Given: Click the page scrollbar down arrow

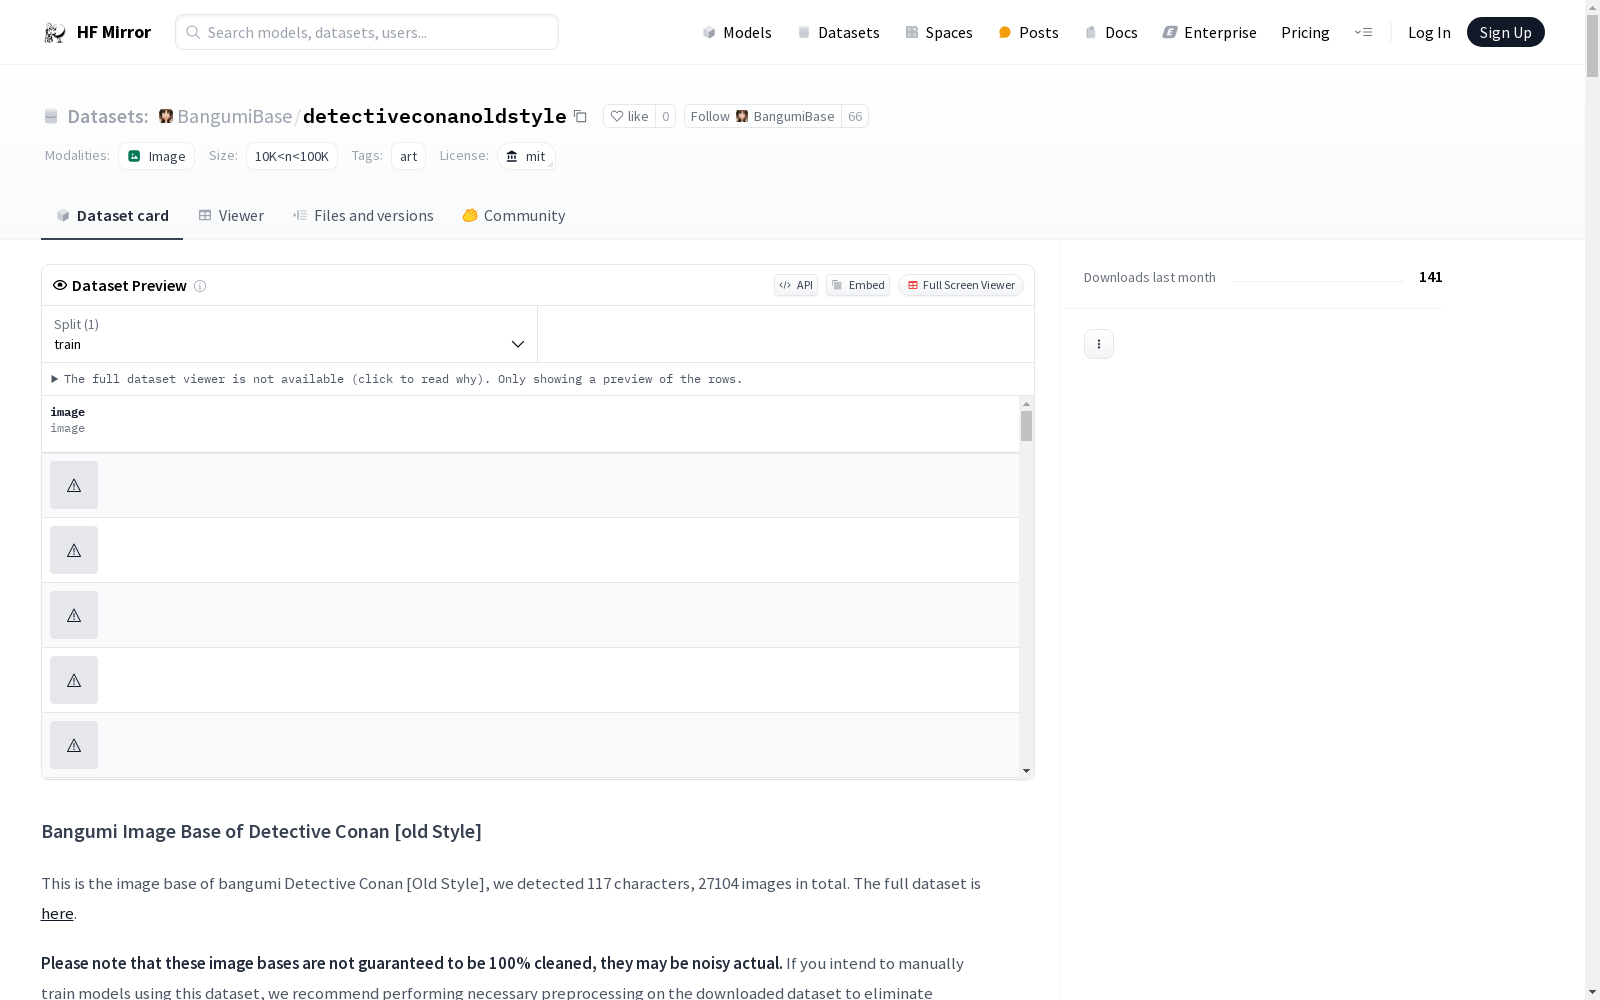Looking at the screenshot, I should (1592, 992).
